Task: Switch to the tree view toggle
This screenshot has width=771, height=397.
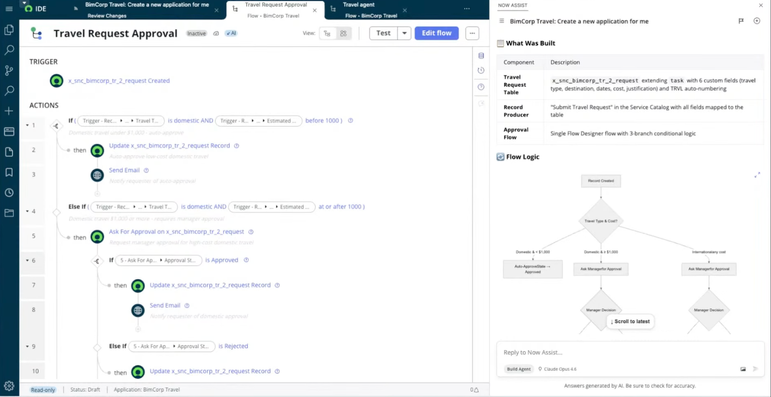Action: (327, 33)
